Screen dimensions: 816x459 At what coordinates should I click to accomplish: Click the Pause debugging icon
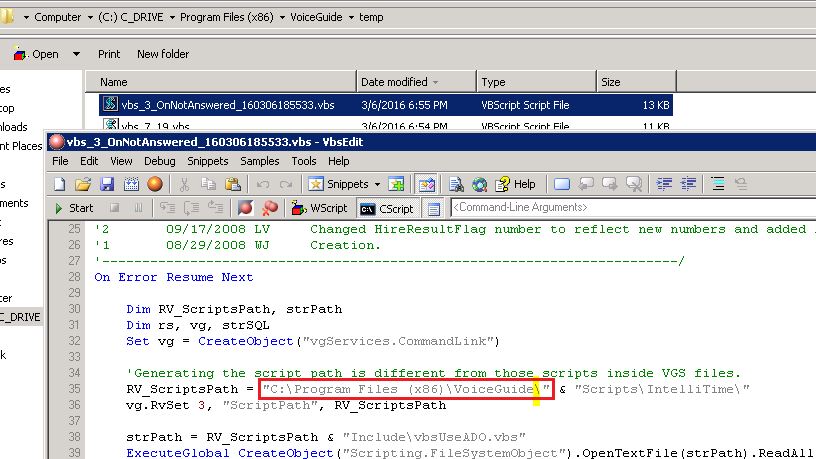[x=138, y=208]
